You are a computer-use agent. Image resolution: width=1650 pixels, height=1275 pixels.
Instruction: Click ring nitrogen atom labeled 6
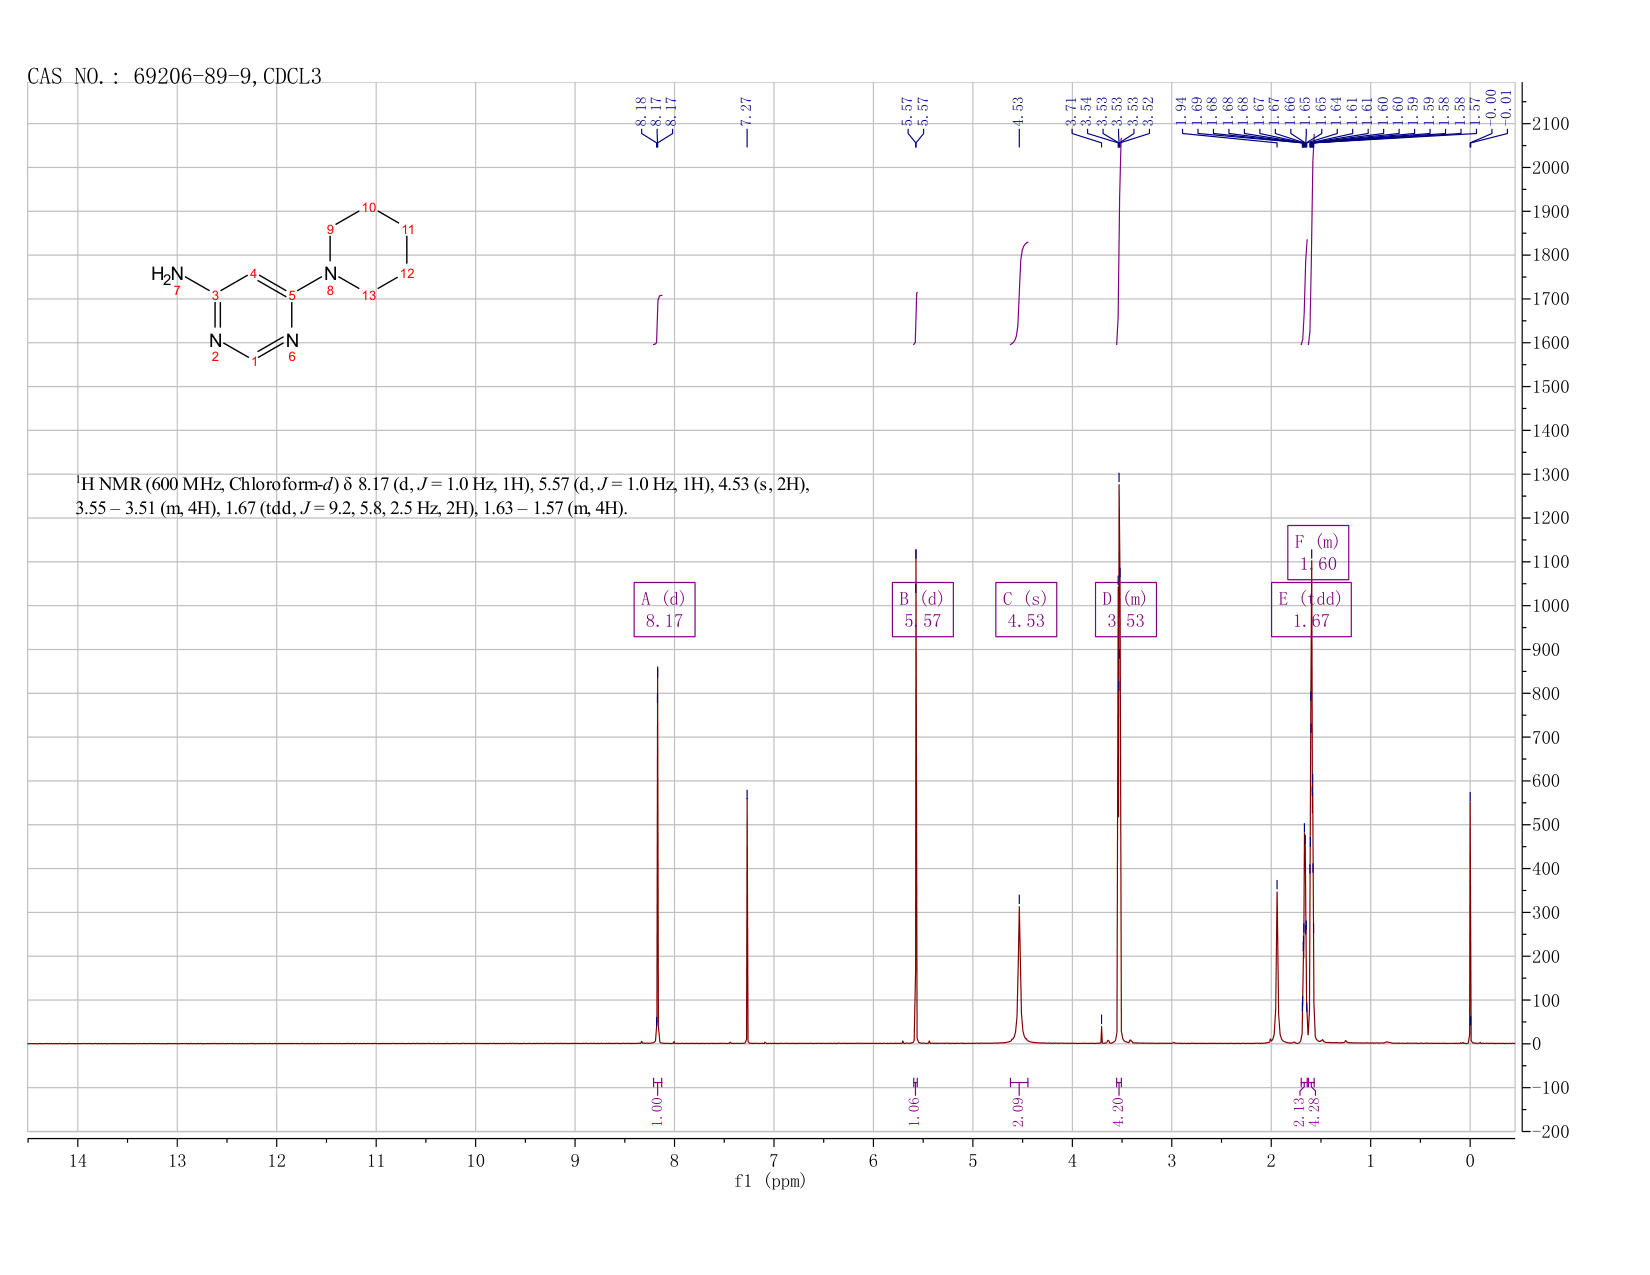(292, 341)
